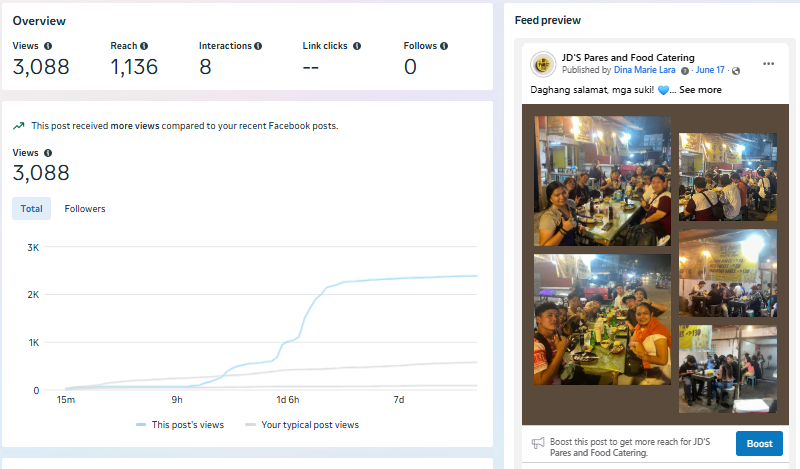
Task: Open the large top-left group photo
Action: [602, 180]
